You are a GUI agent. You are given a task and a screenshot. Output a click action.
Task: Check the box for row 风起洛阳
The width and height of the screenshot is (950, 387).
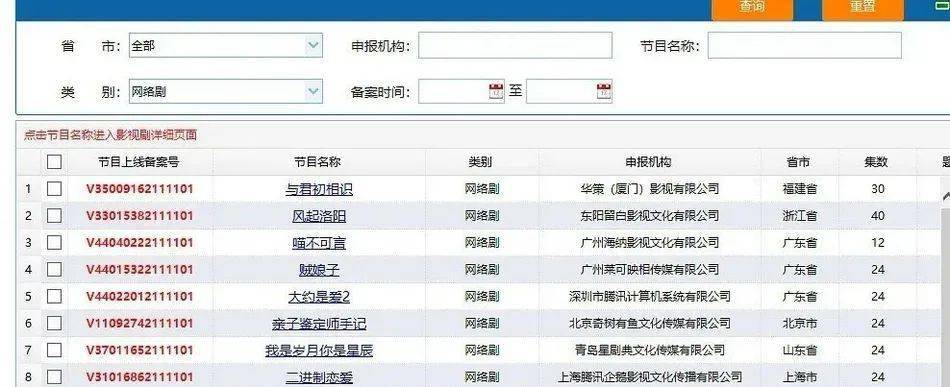click(55, 216)
